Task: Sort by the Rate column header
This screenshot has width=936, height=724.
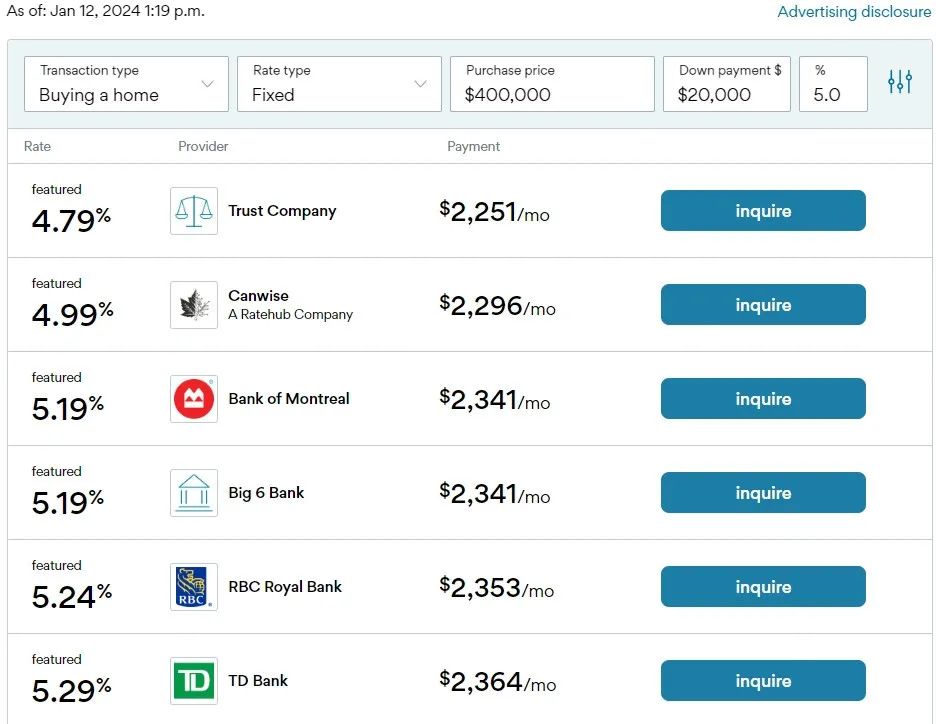Action: [x=37, y=146]
